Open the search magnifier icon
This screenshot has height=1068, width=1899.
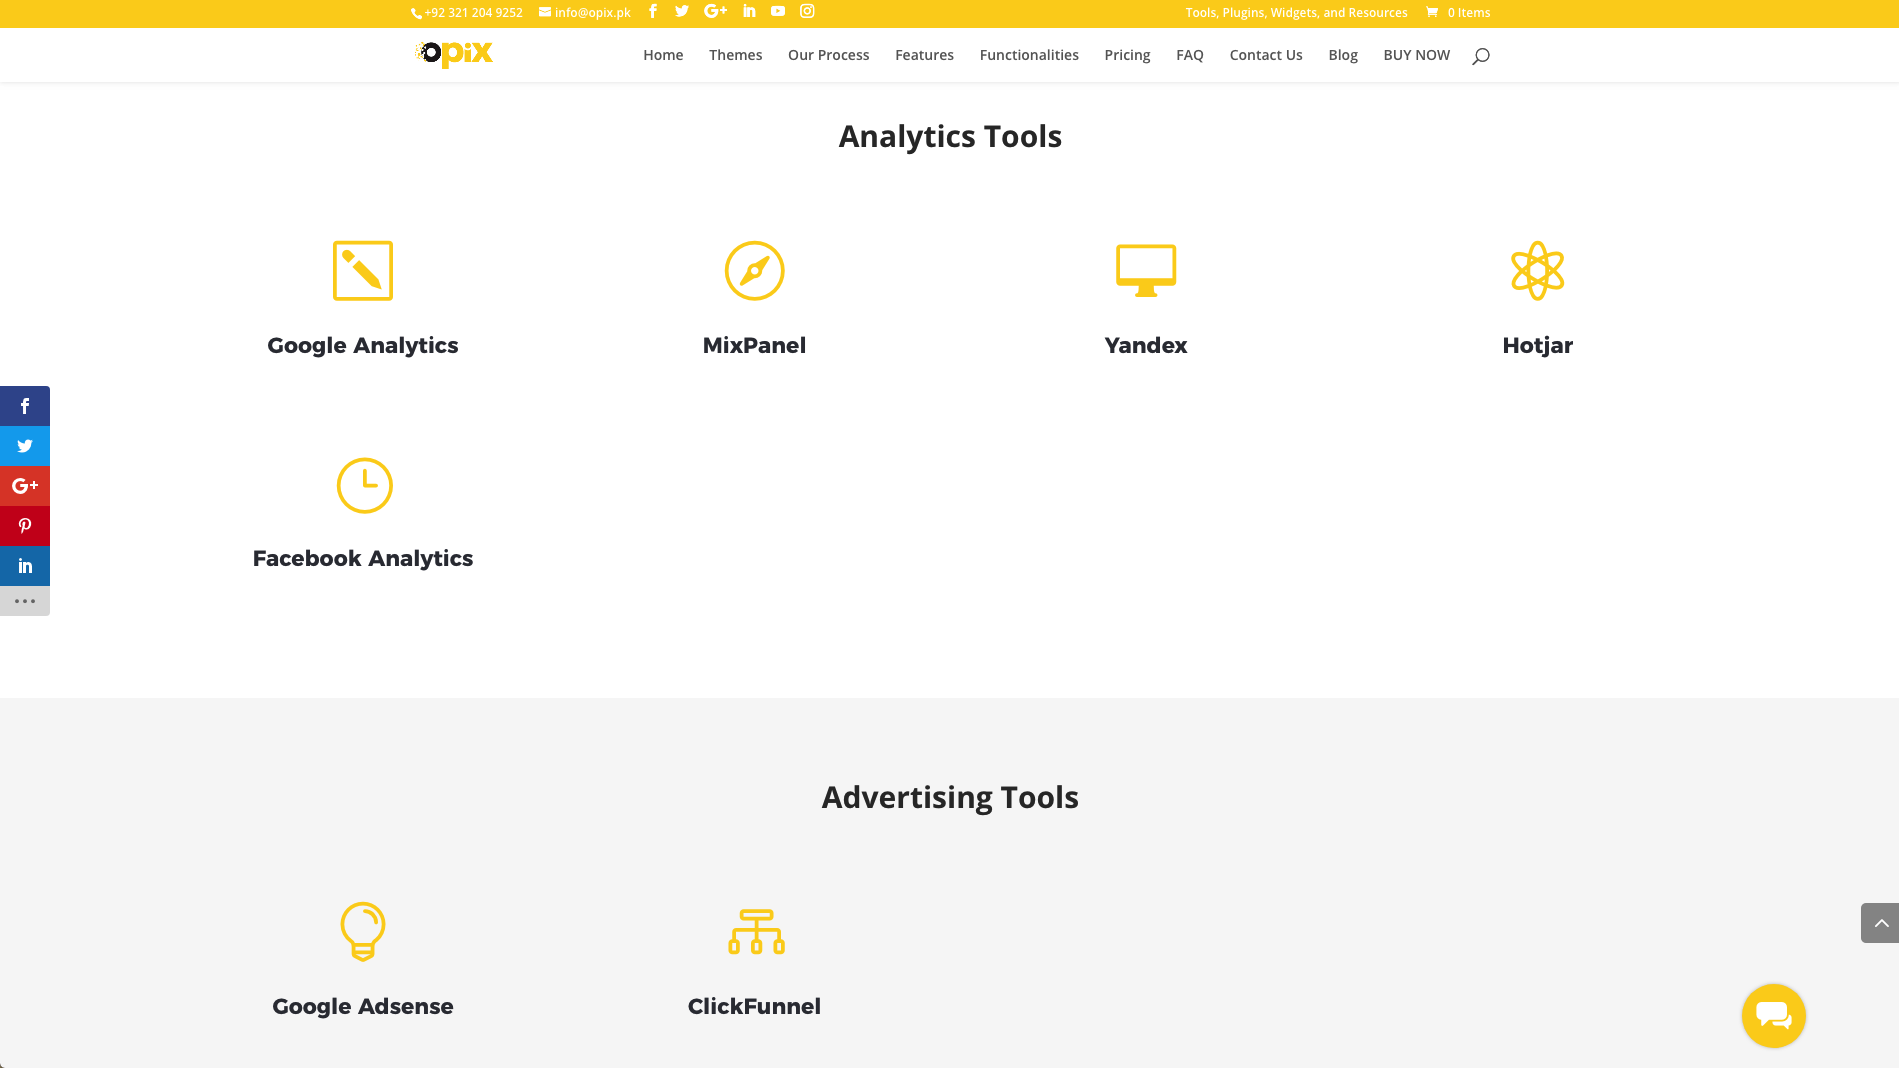[1481, 56]
